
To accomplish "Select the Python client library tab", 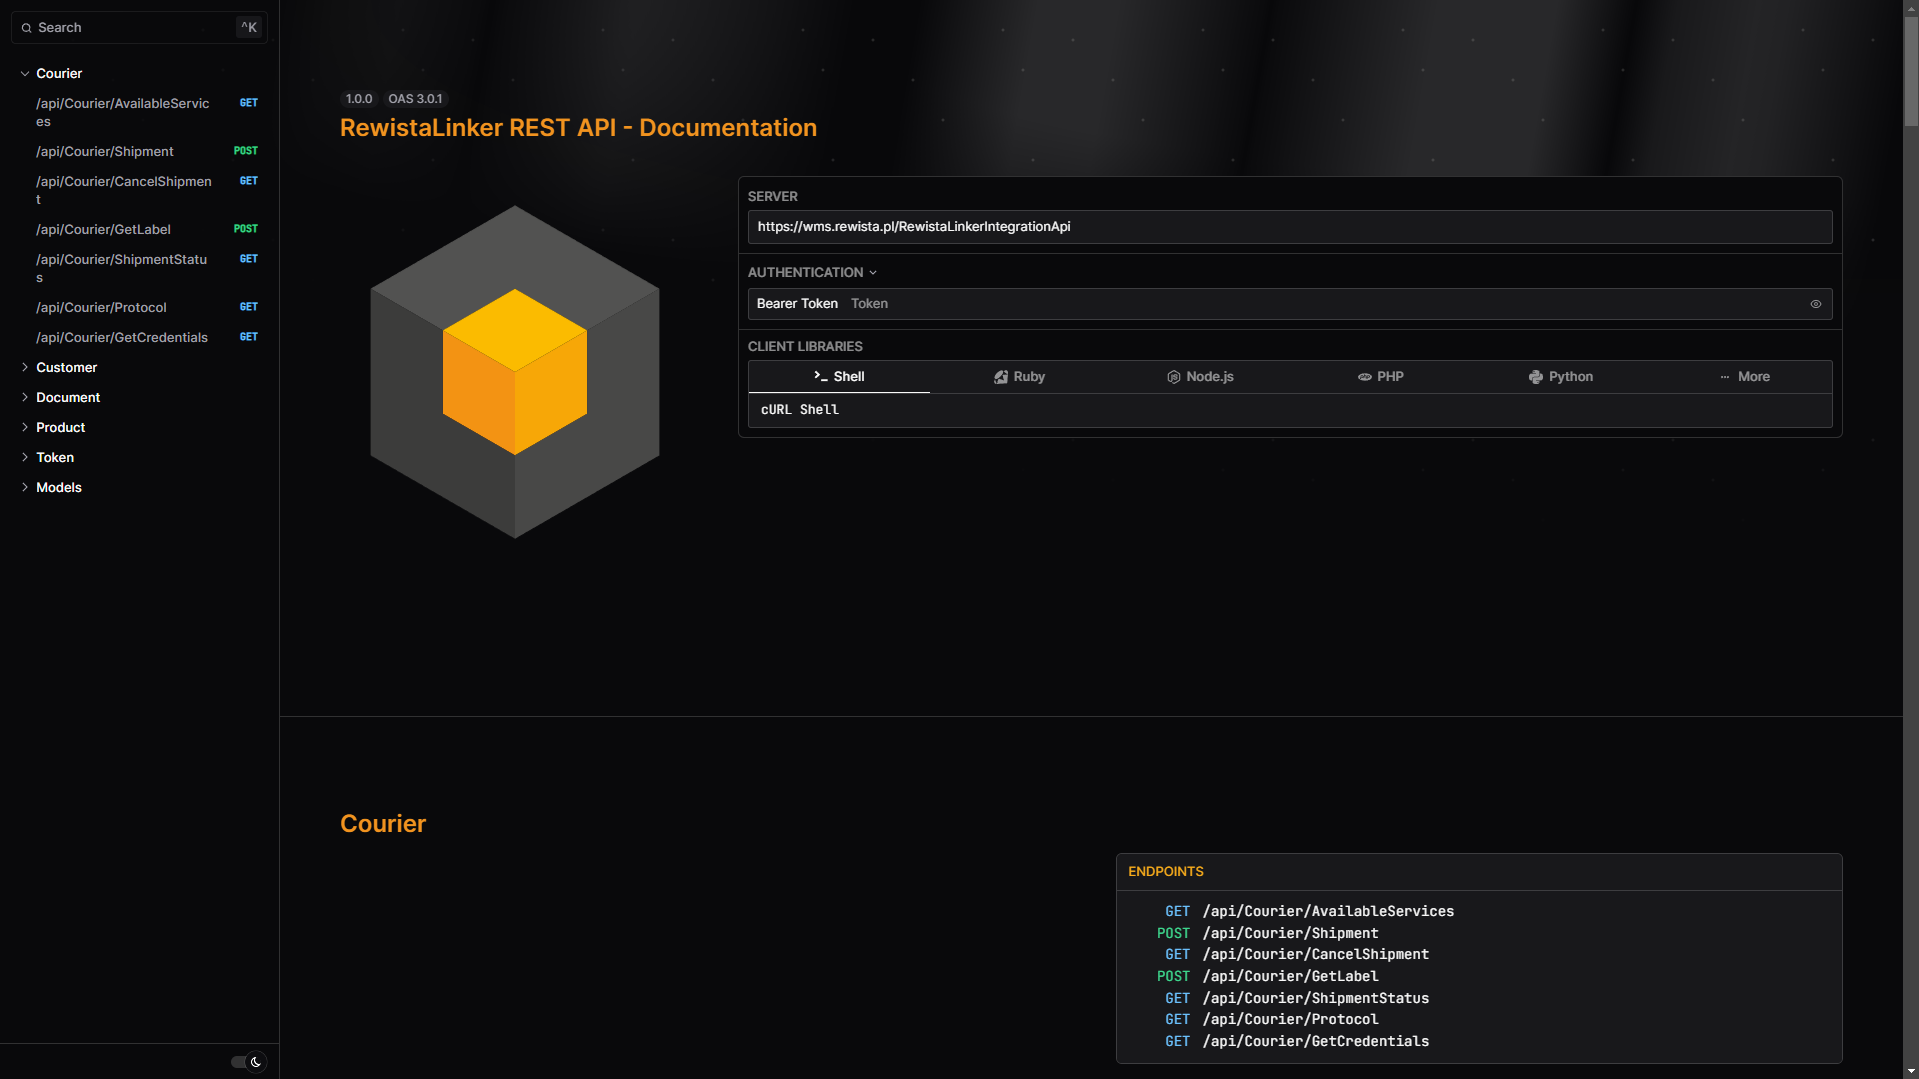I will point(1561,377).
